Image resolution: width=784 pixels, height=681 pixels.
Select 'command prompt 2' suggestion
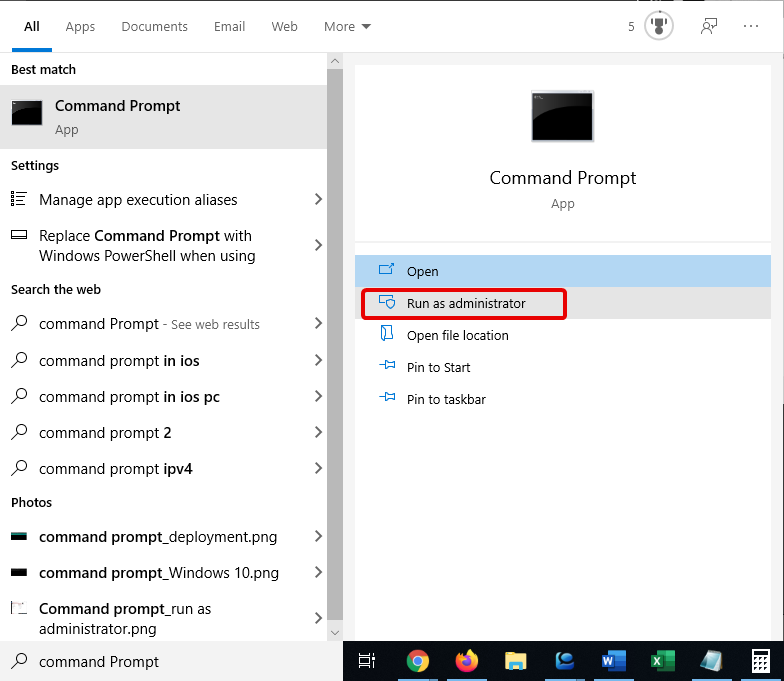[164, 432]
